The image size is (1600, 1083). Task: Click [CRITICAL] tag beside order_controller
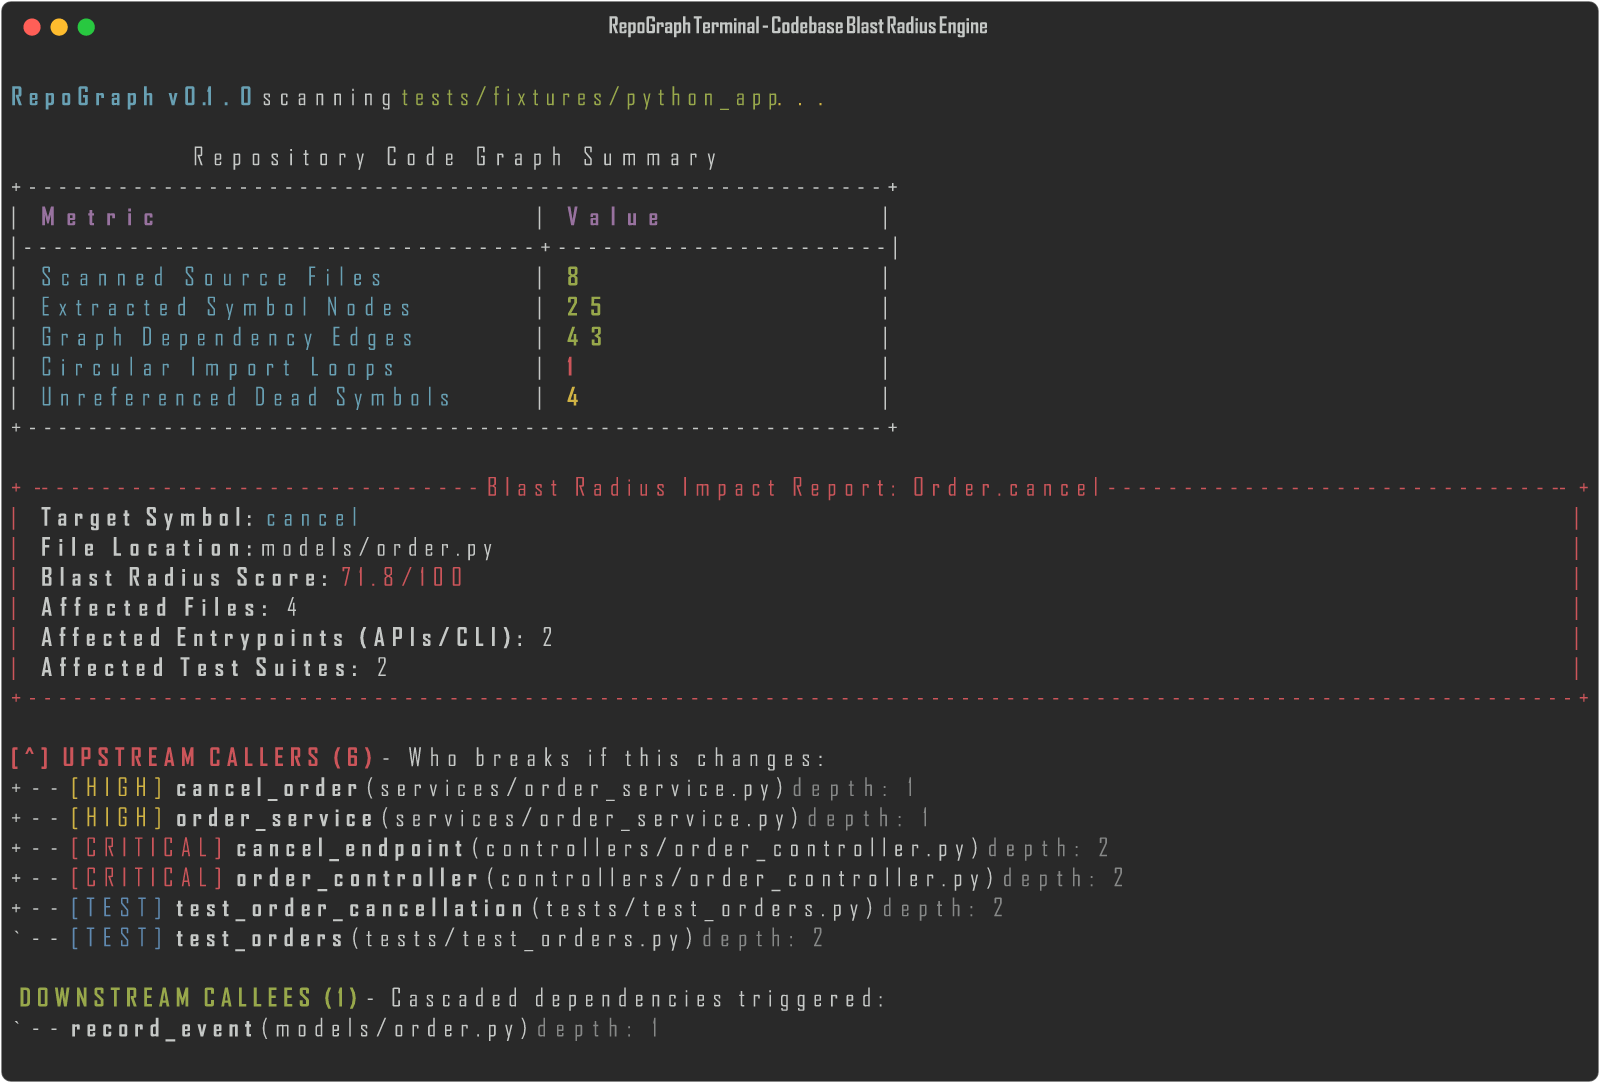(x=147, y=878)
